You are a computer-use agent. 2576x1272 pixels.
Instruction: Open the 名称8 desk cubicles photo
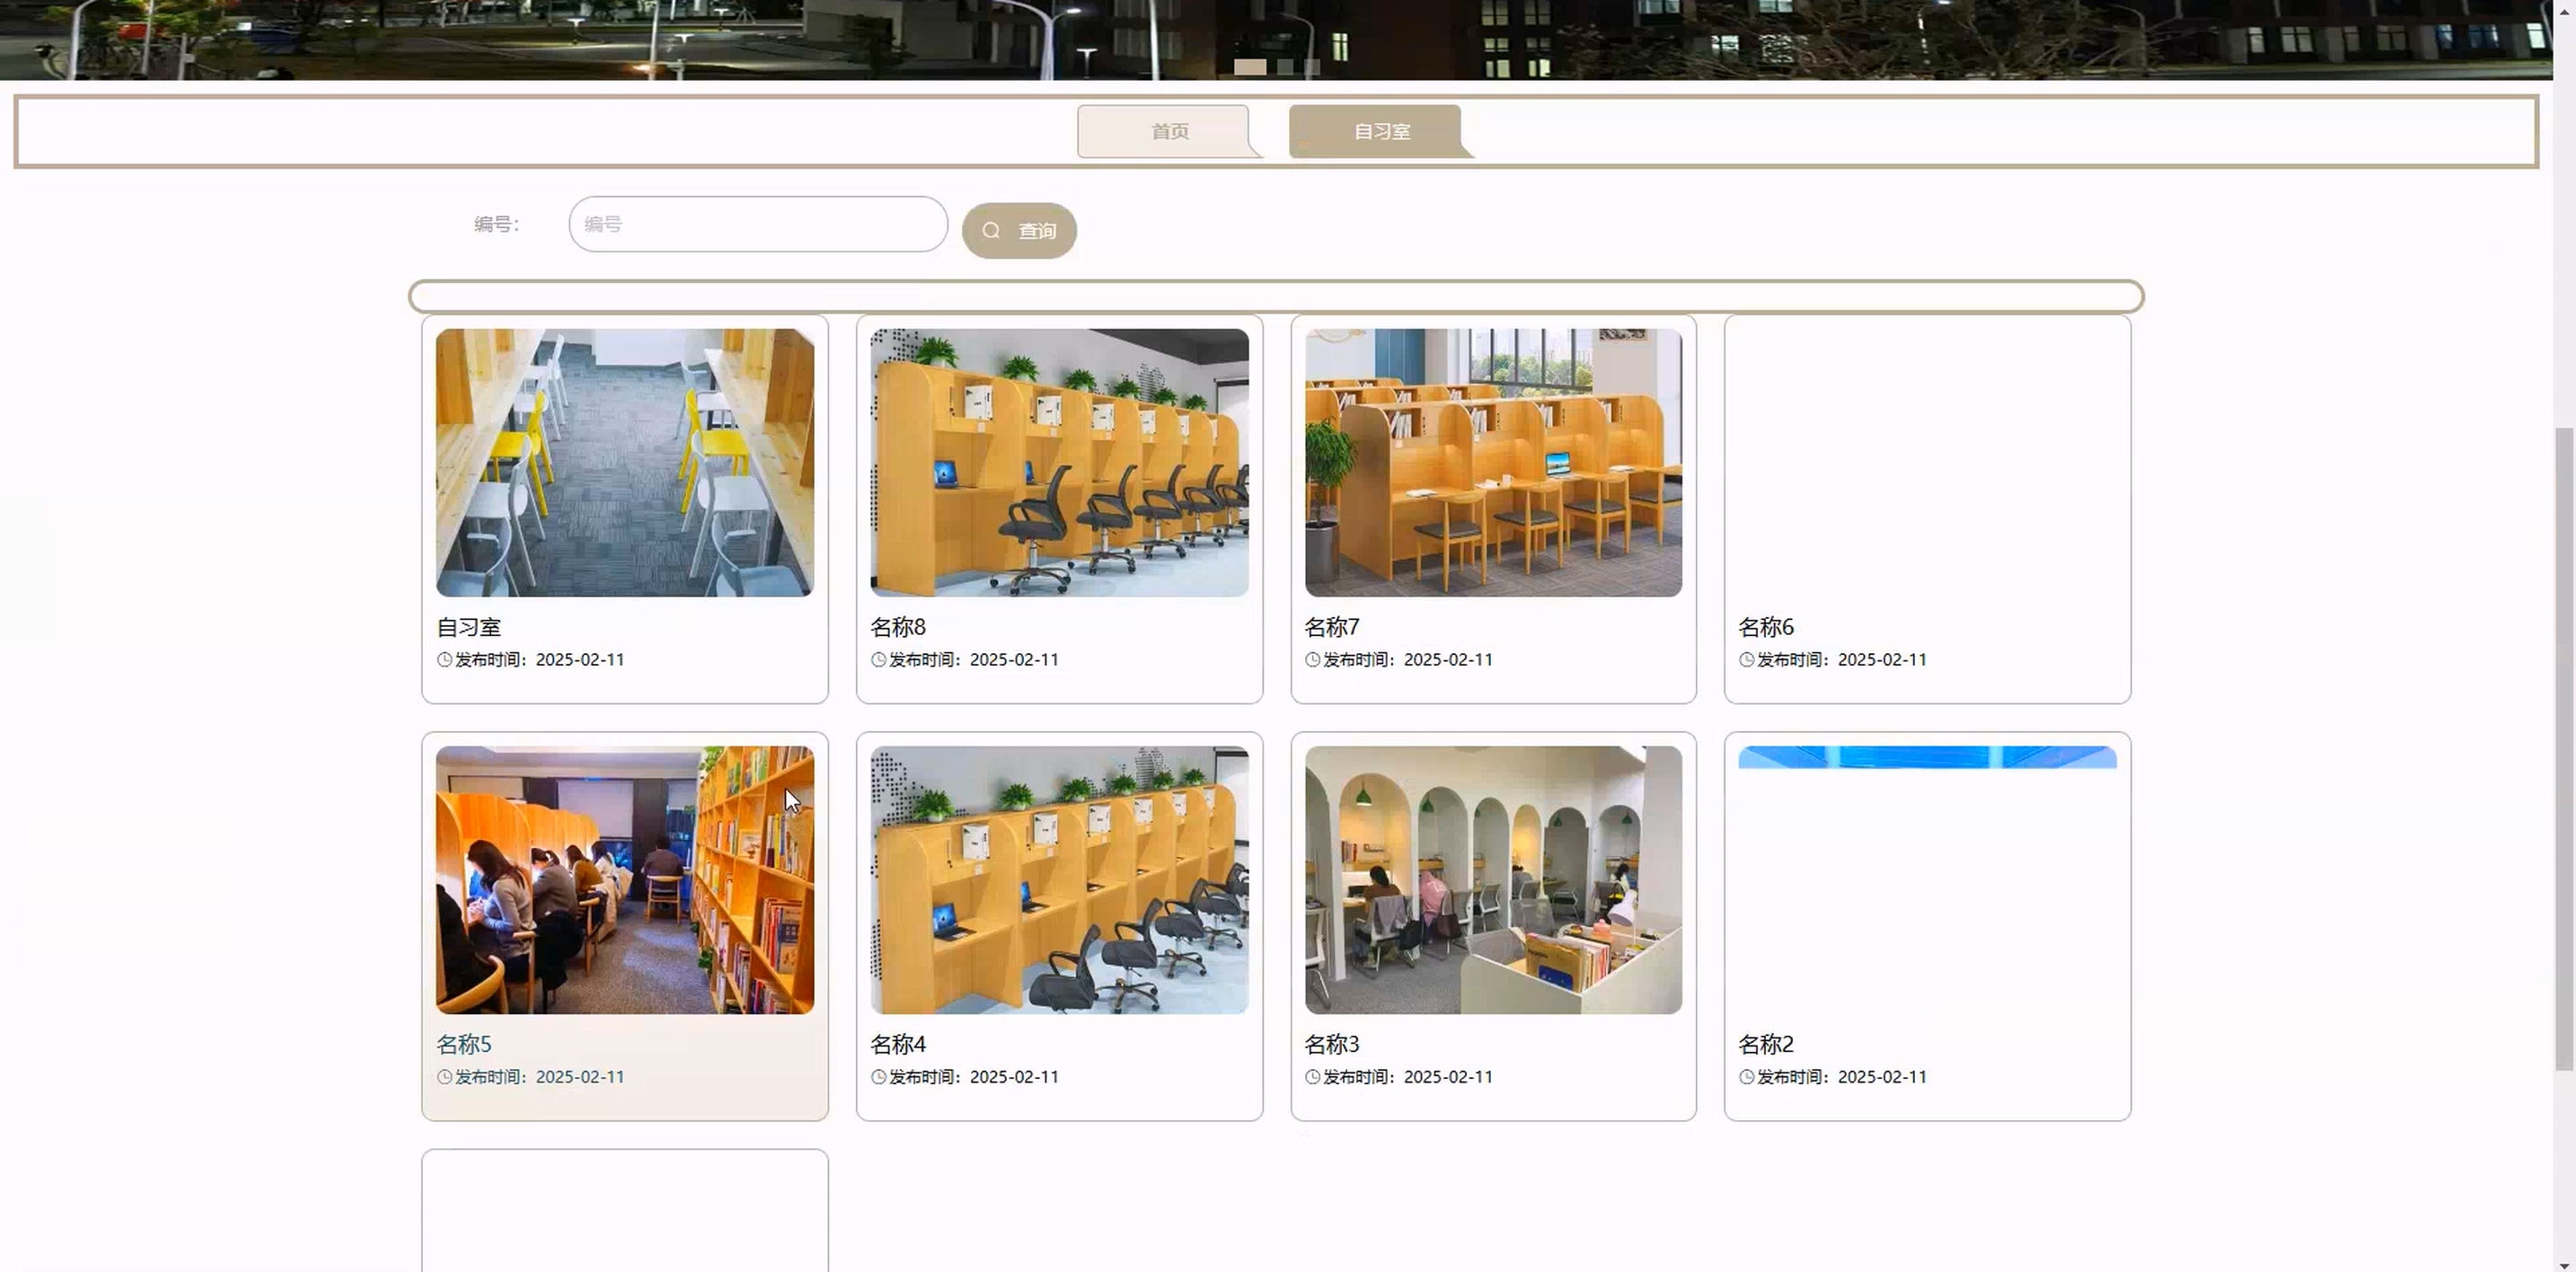1059,462
